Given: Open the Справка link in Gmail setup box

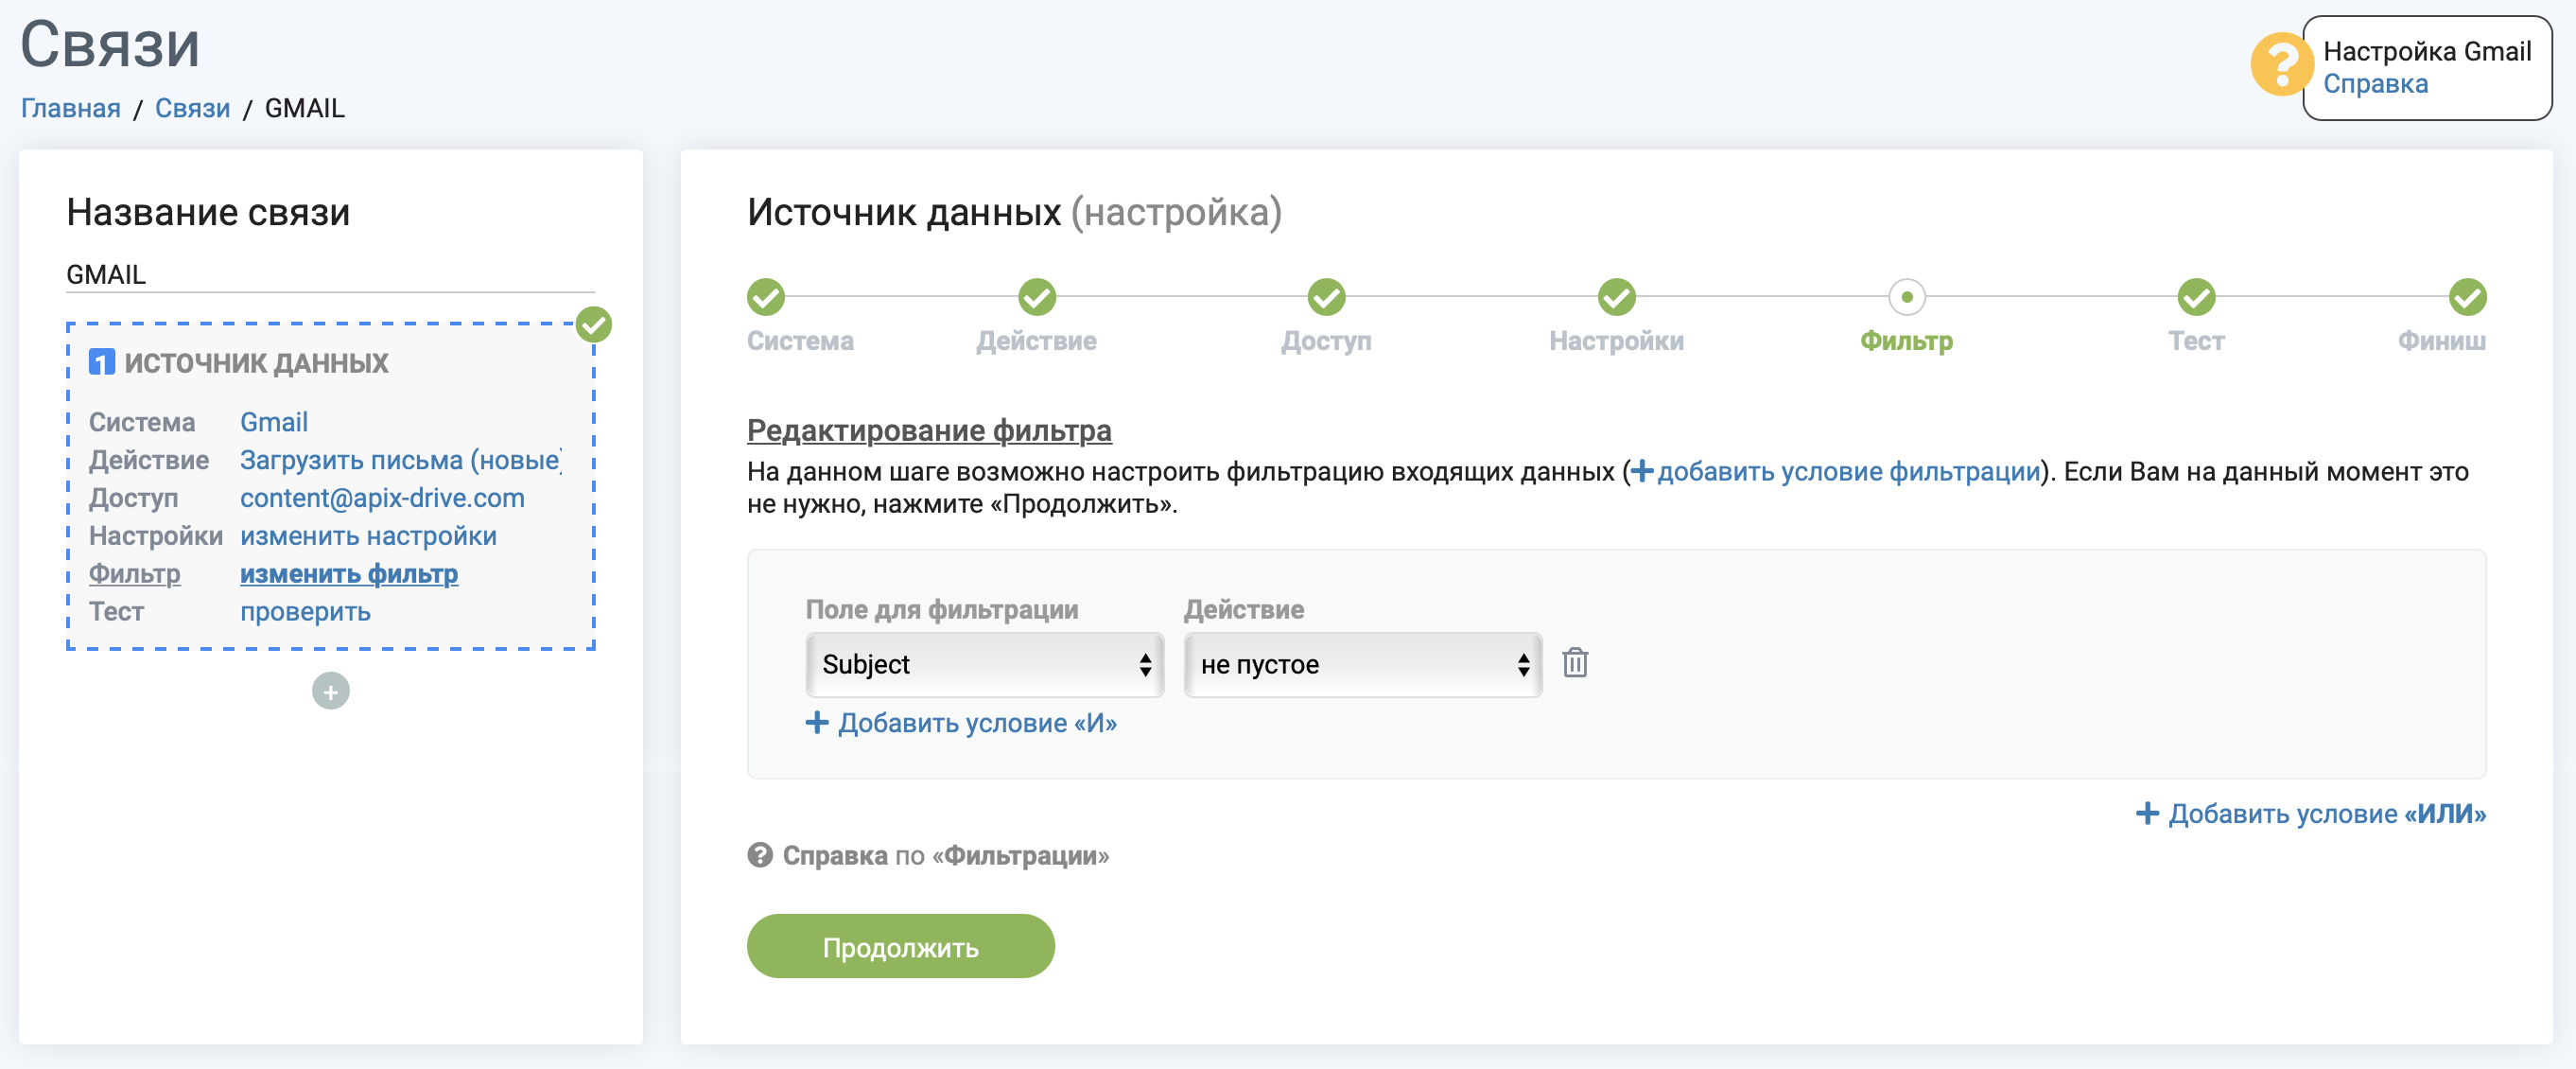Looking at the screenshot, I should [2375, 84].
